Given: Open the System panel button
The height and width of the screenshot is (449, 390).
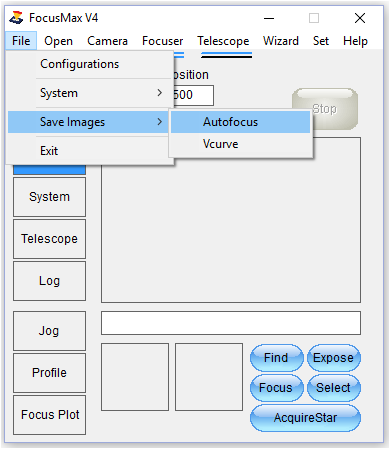Looking at the screenshot, I should point(49,197).
